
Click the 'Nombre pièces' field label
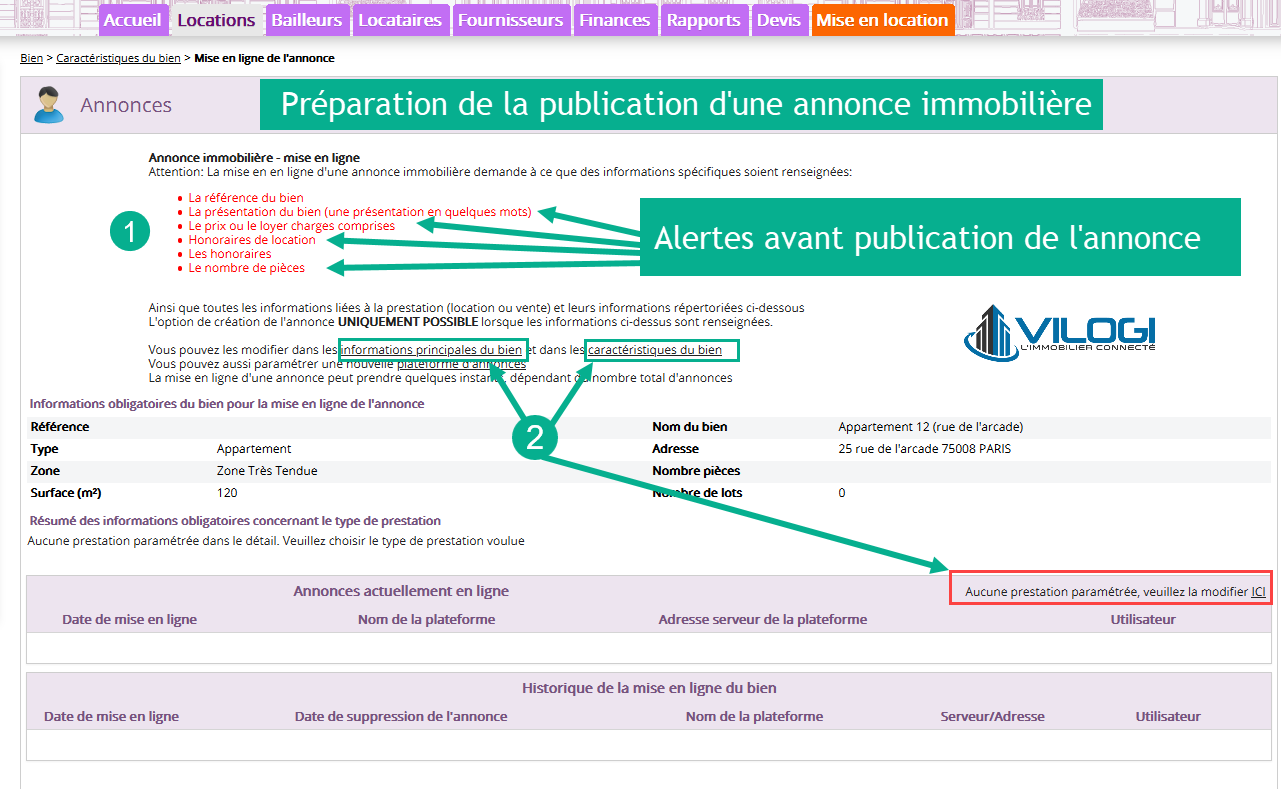[x=697, y=471]
